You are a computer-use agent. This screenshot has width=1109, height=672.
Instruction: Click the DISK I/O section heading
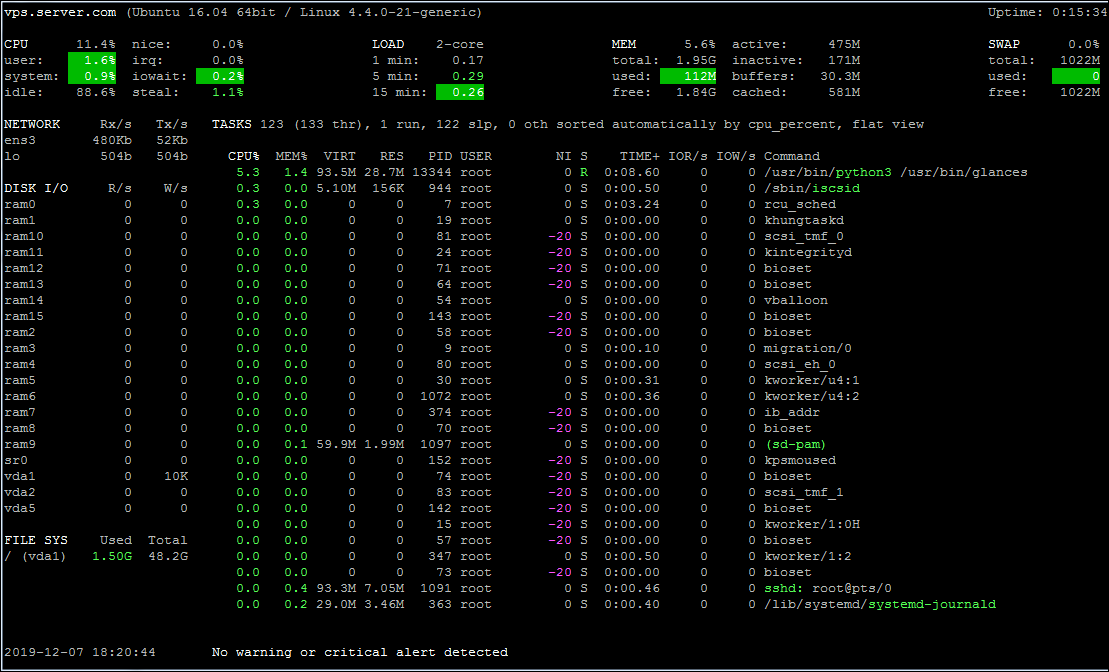(x=36, y=189)
